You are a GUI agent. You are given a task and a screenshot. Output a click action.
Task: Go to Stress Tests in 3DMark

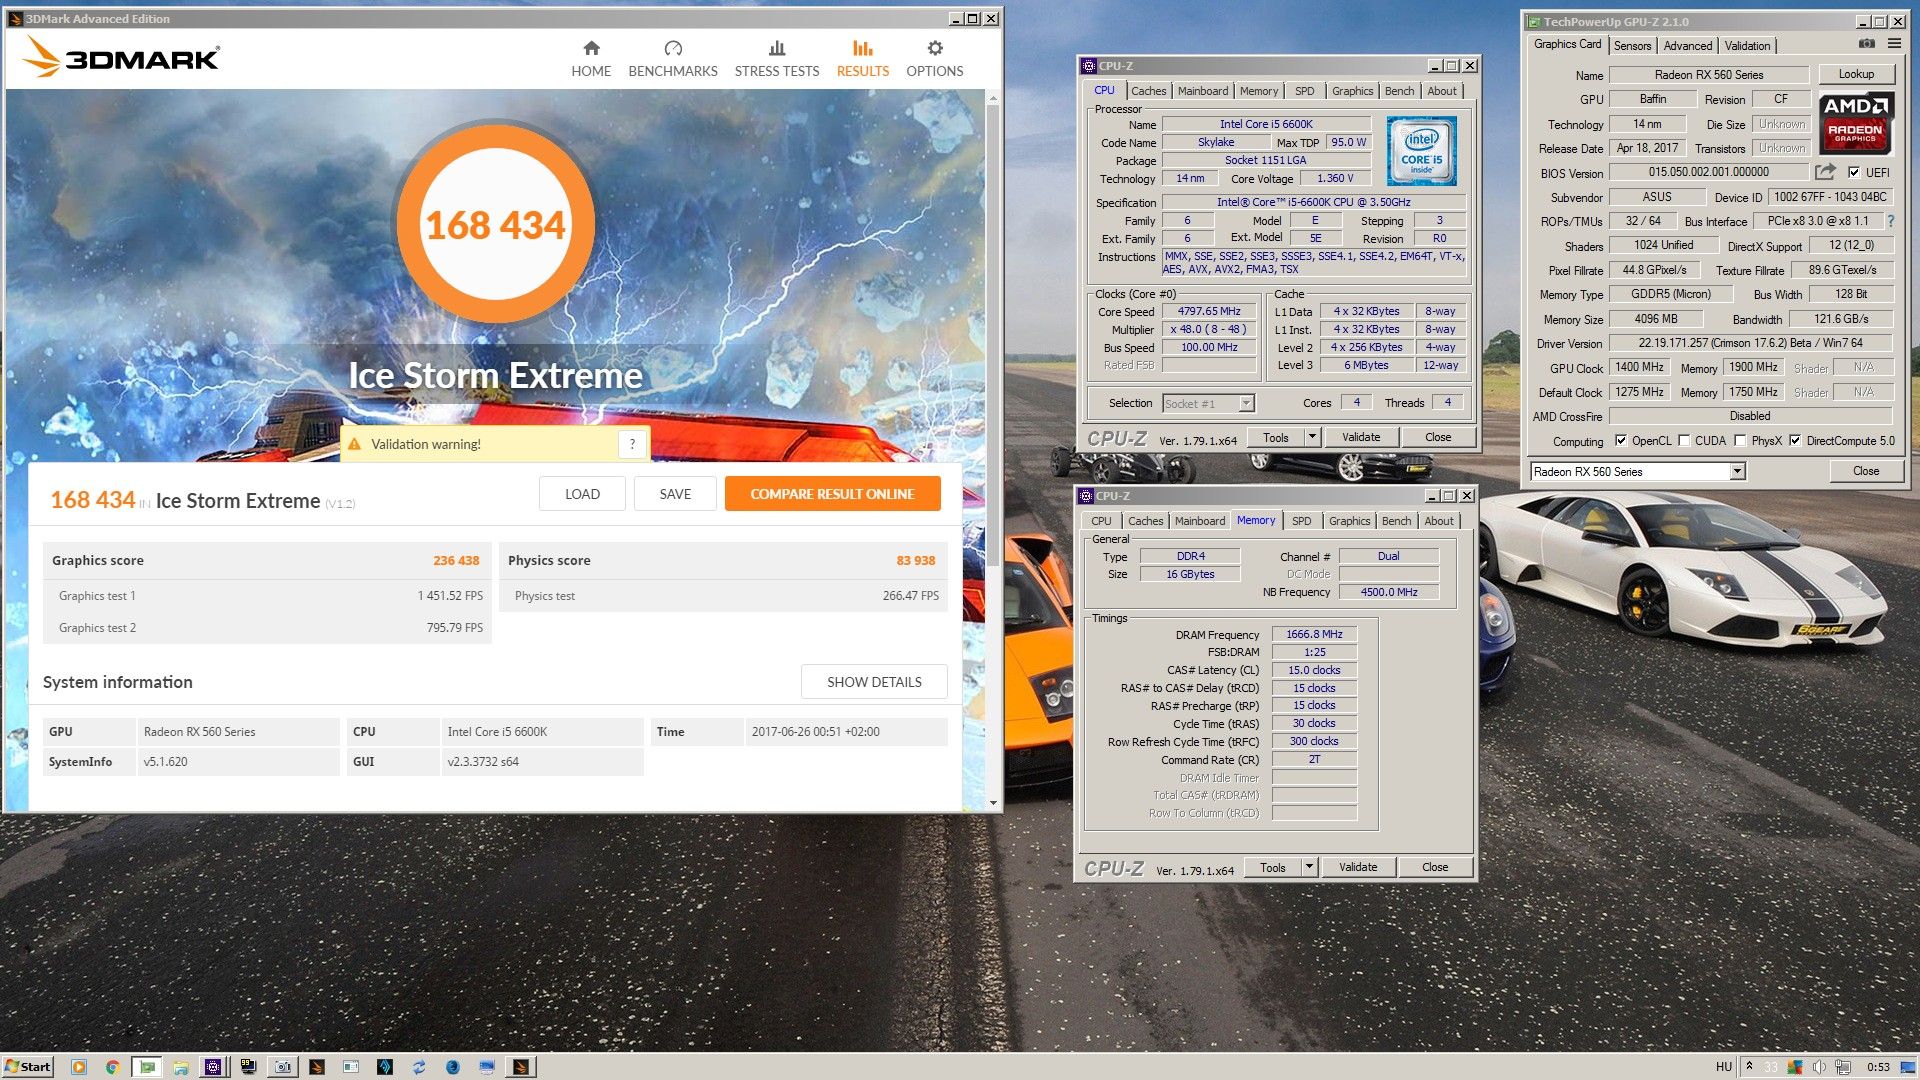pyautogui.click(x=776, y=59)
